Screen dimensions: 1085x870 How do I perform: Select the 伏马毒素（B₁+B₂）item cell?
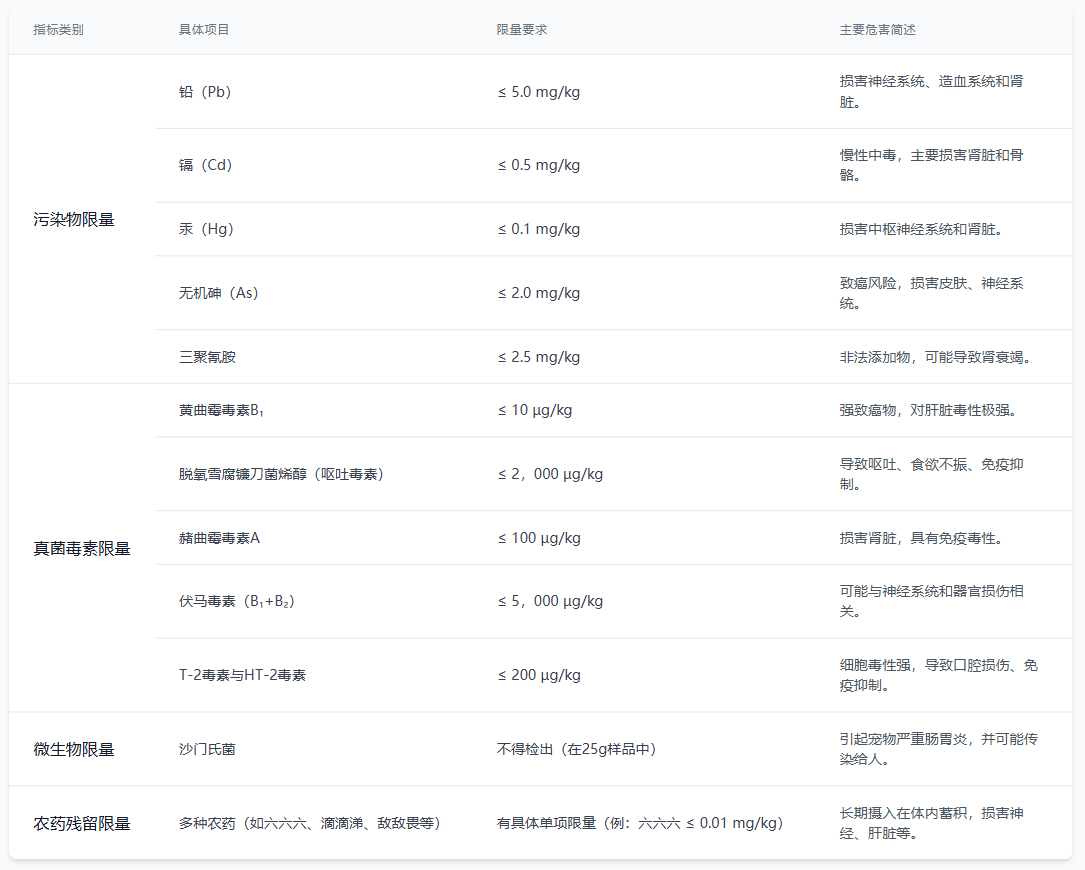point(237,601)
